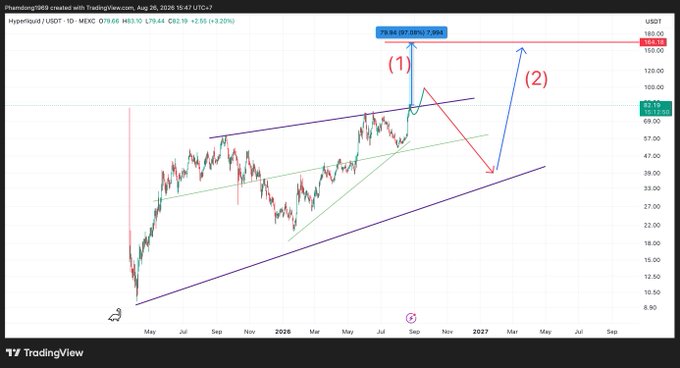The image size is (680, 368).
Task: Click the TradingView logo in footer
Action: (x=45, y=353)
